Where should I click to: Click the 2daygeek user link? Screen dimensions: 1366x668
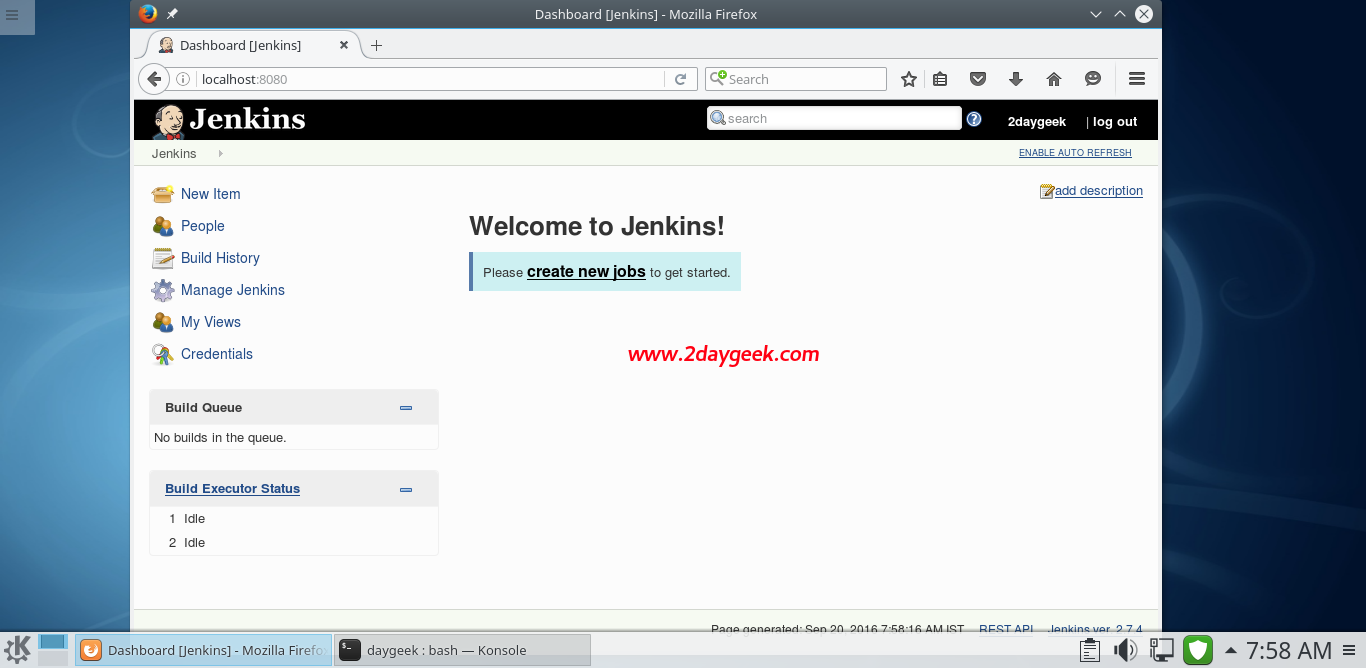1037,122
